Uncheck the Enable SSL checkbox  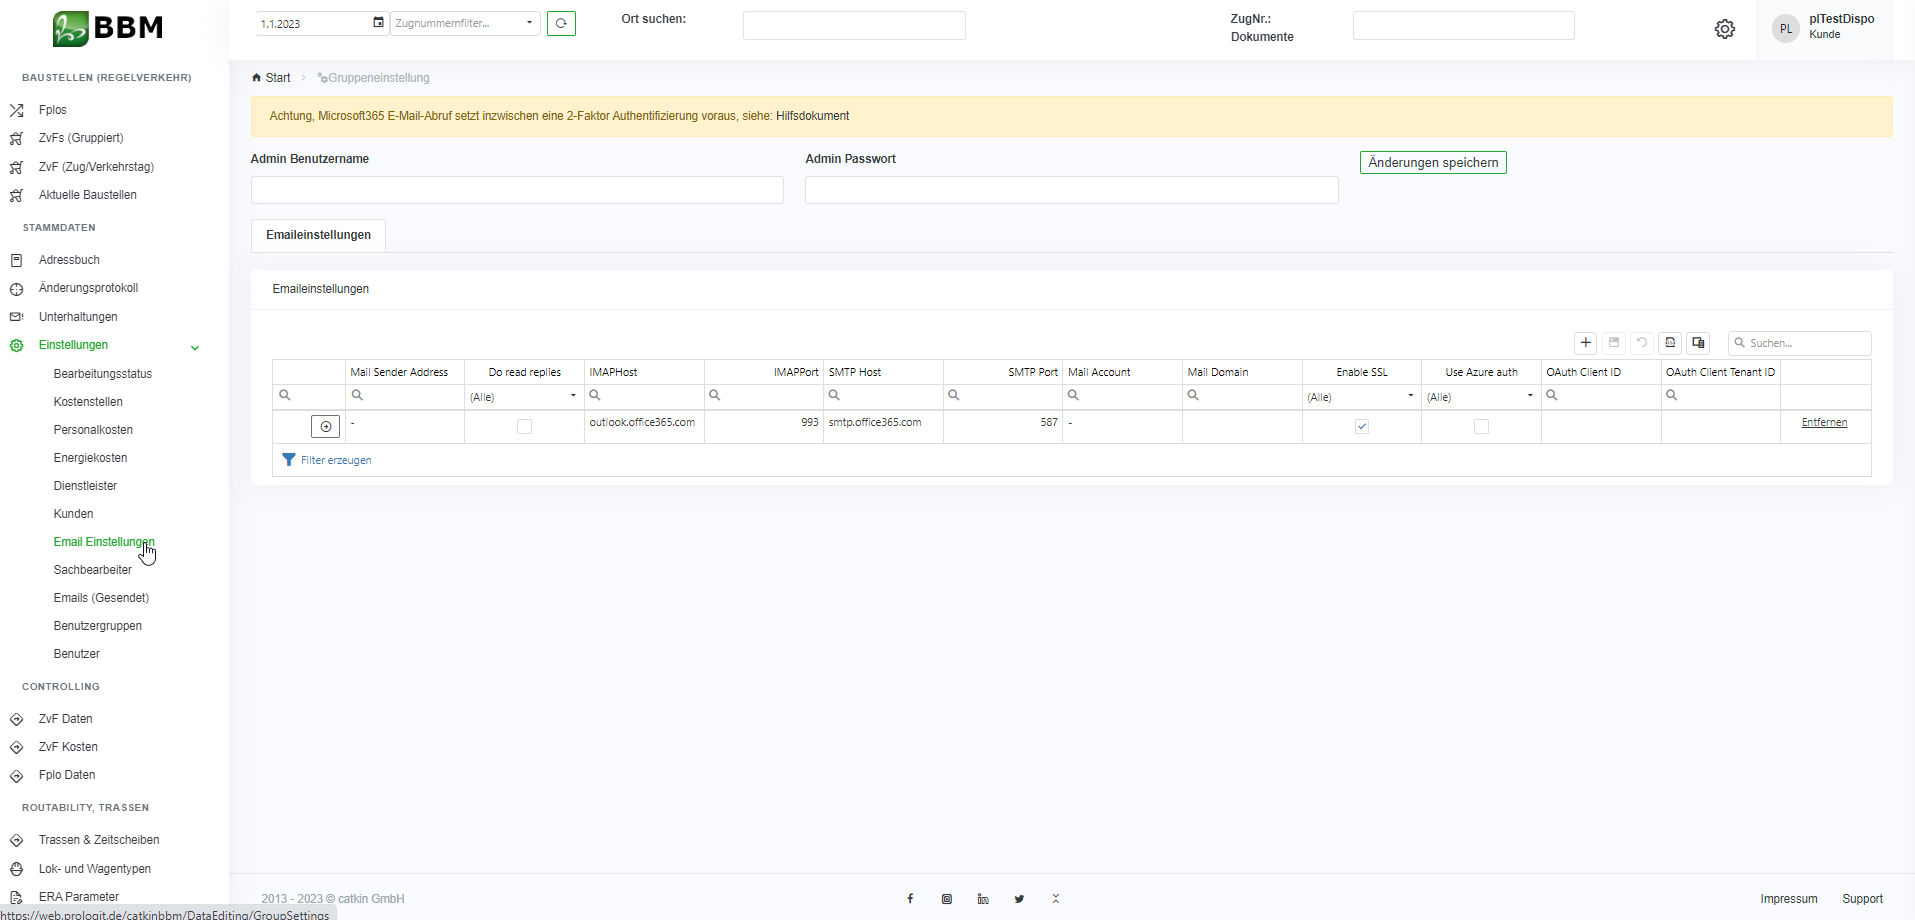(1361, 427)
